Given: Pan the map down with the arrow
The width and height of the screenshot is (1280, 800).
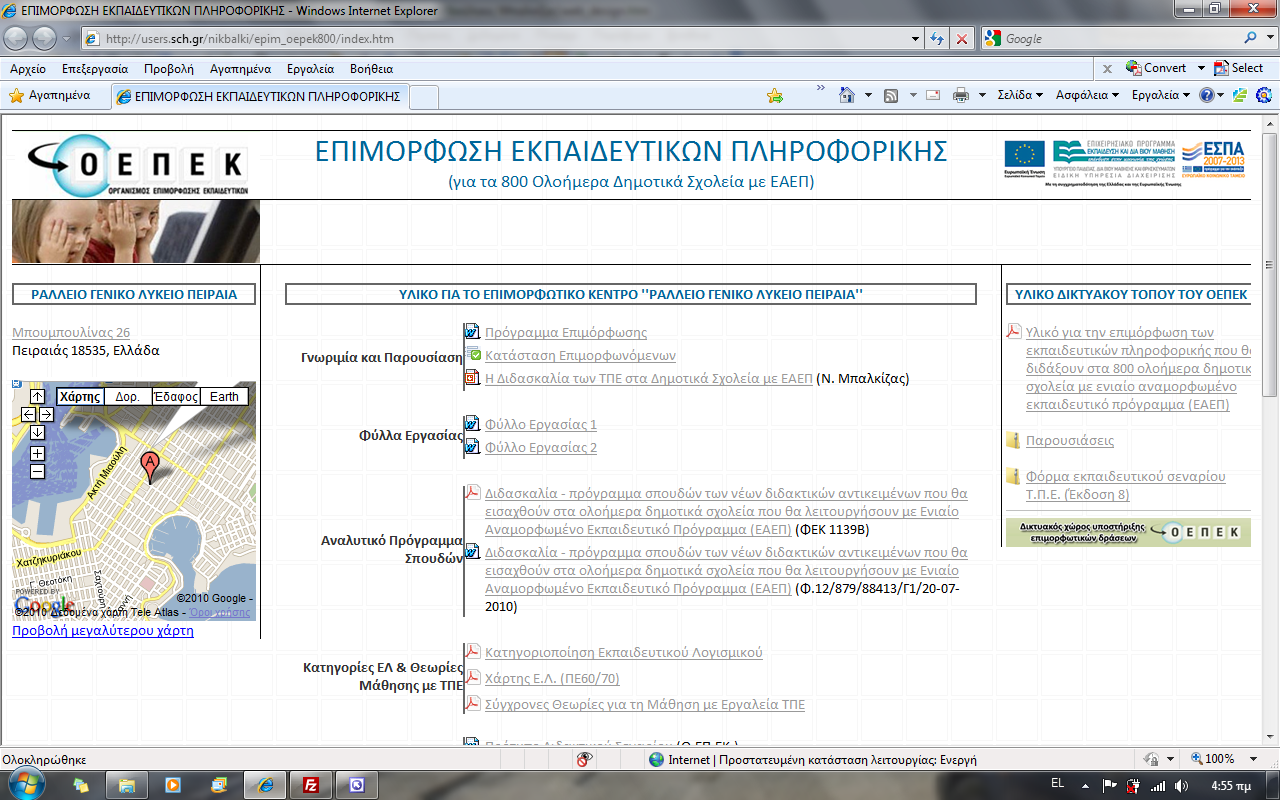Looking at the screenshot, I should click(37, 432).
